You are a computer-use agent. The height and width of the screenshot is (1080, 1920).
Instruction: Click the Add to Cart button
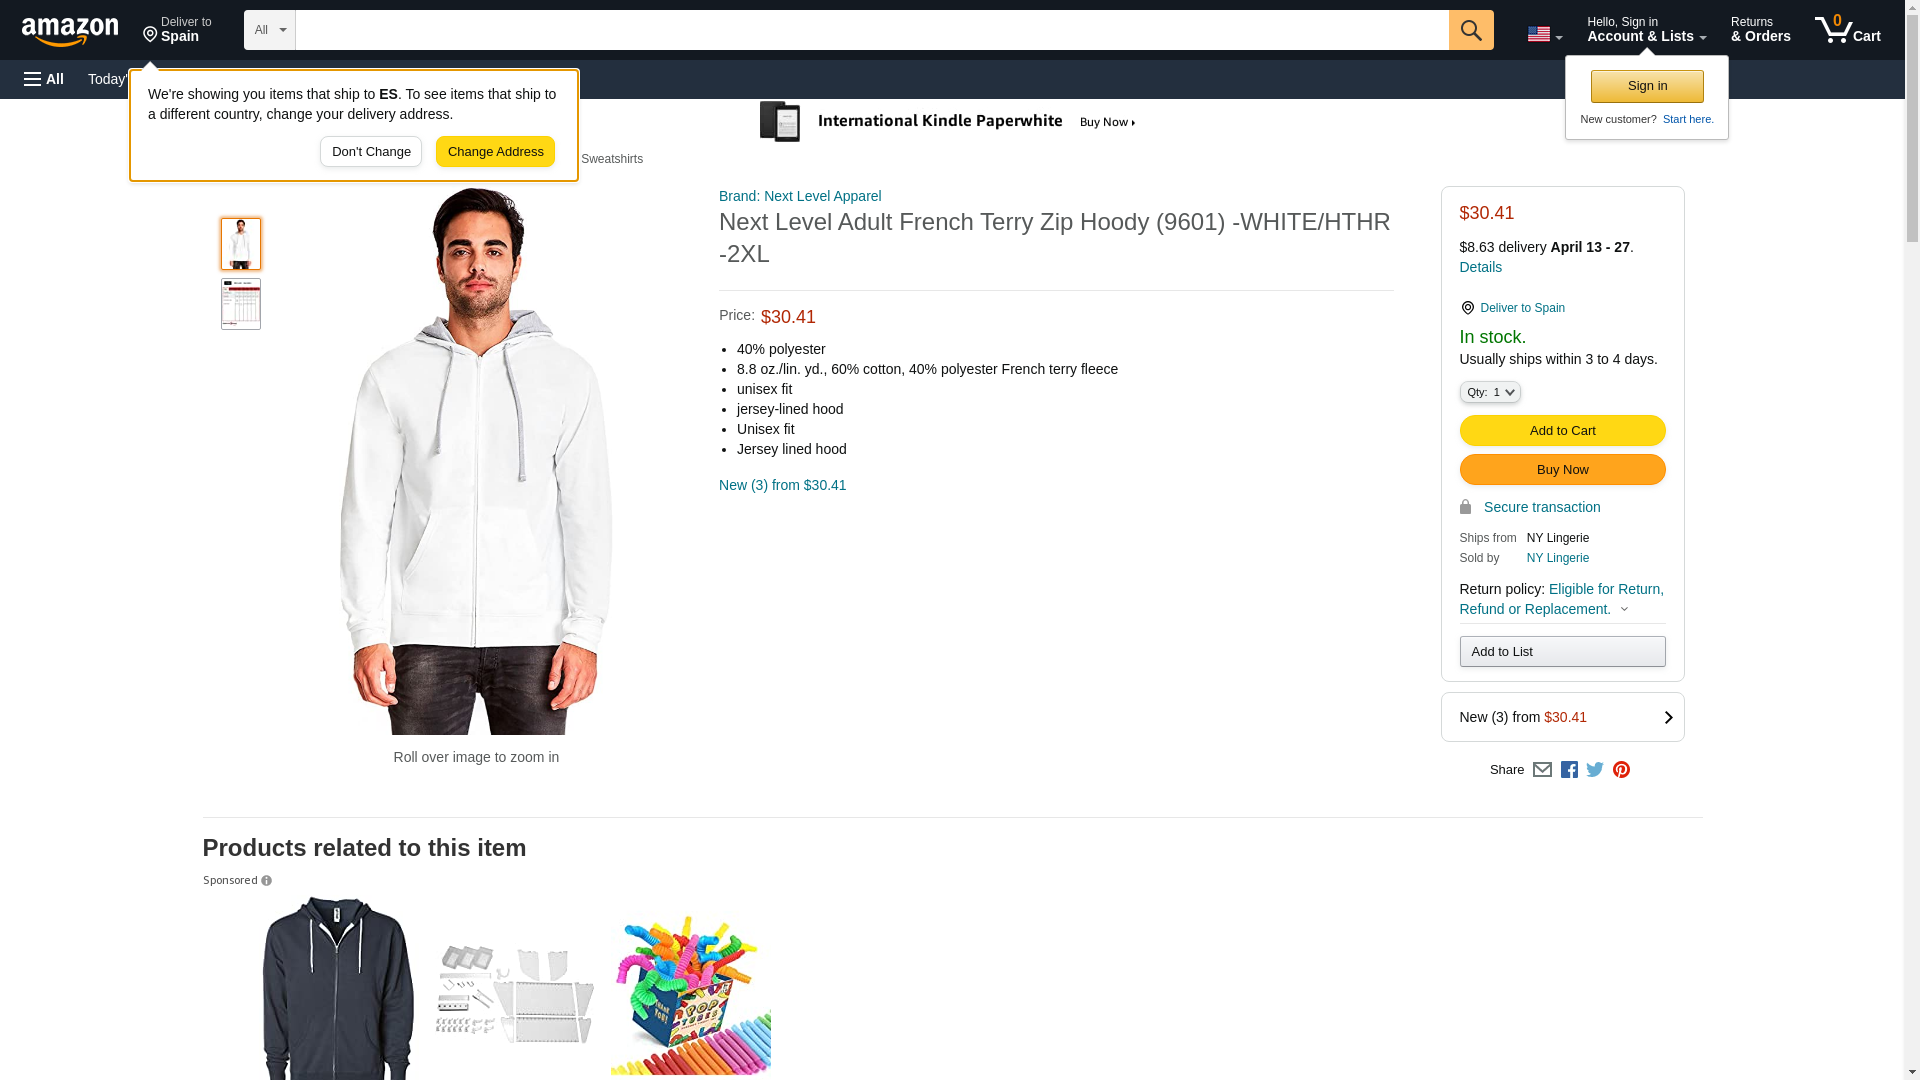point(1562,431)
